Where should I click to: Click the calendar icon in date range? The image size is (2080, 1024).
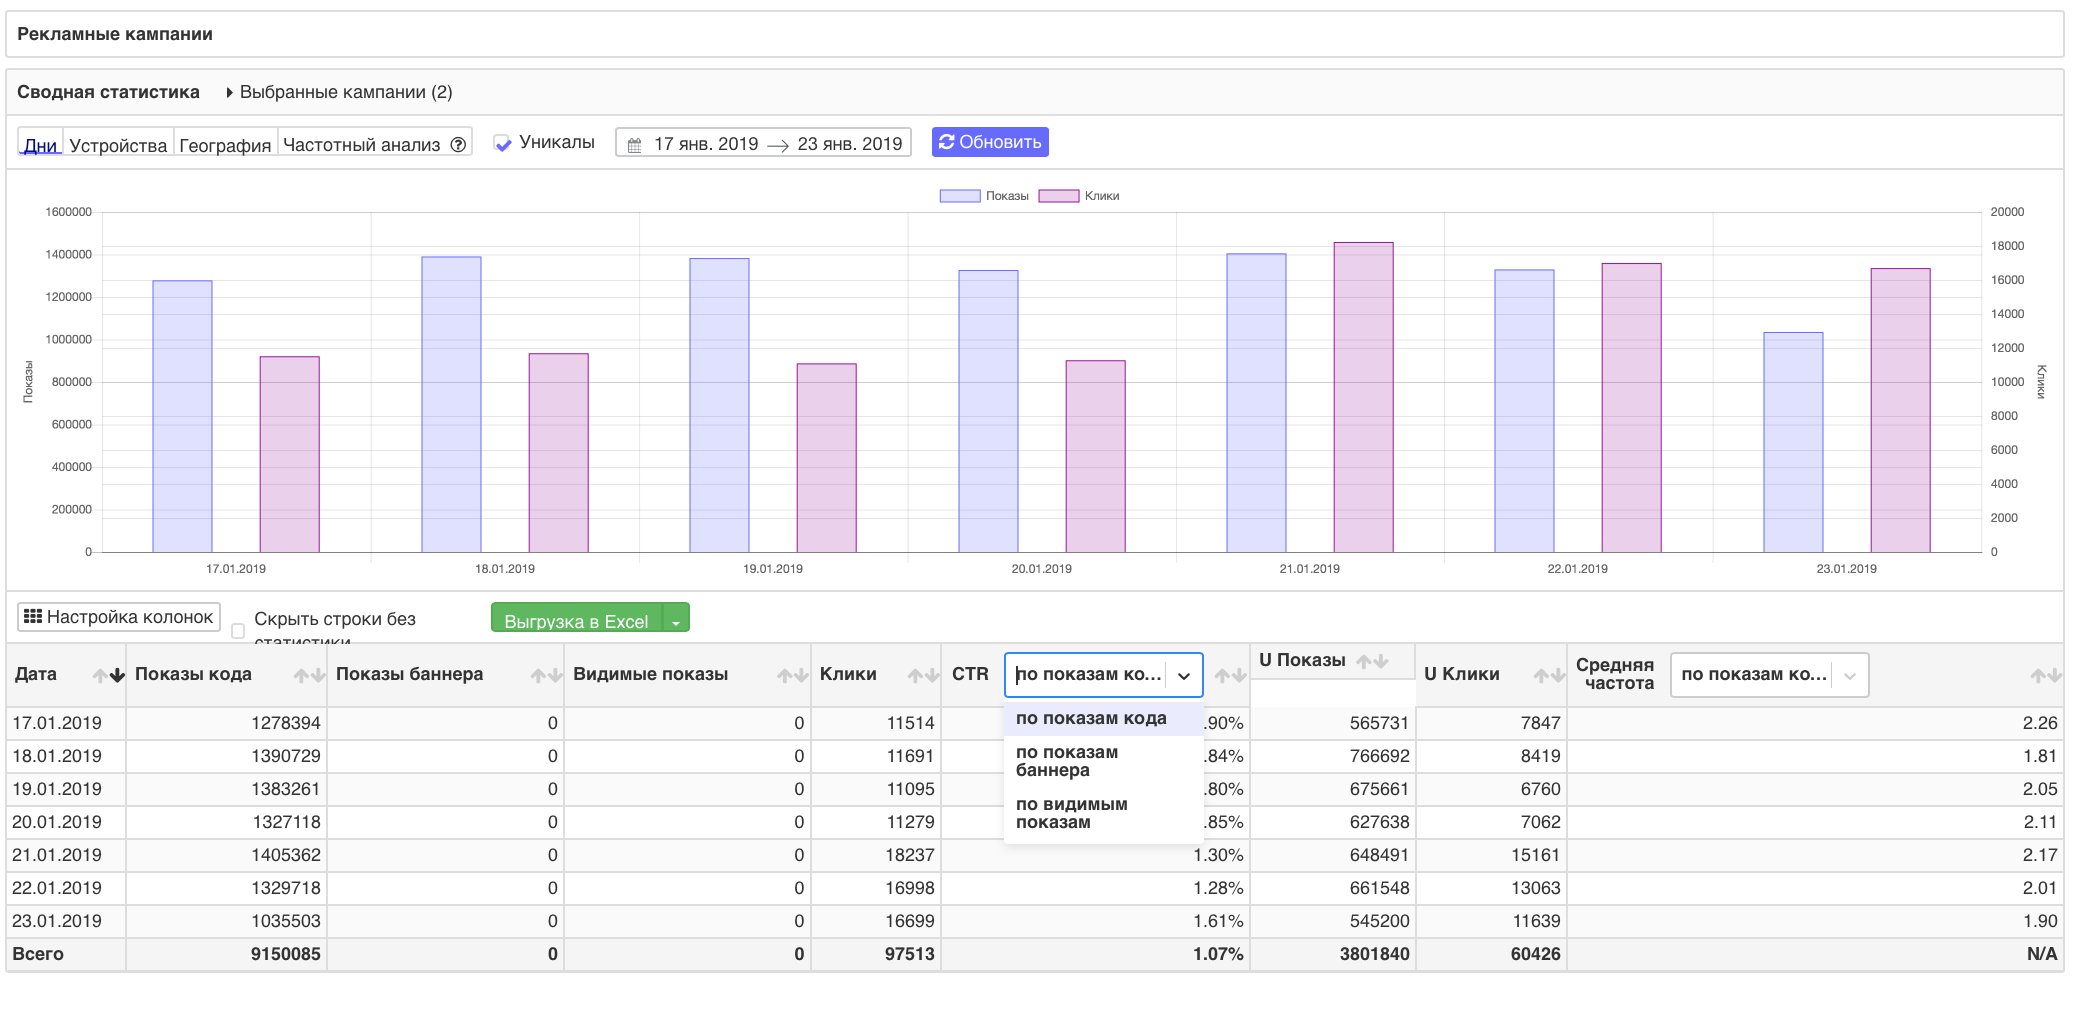[634, 145]
